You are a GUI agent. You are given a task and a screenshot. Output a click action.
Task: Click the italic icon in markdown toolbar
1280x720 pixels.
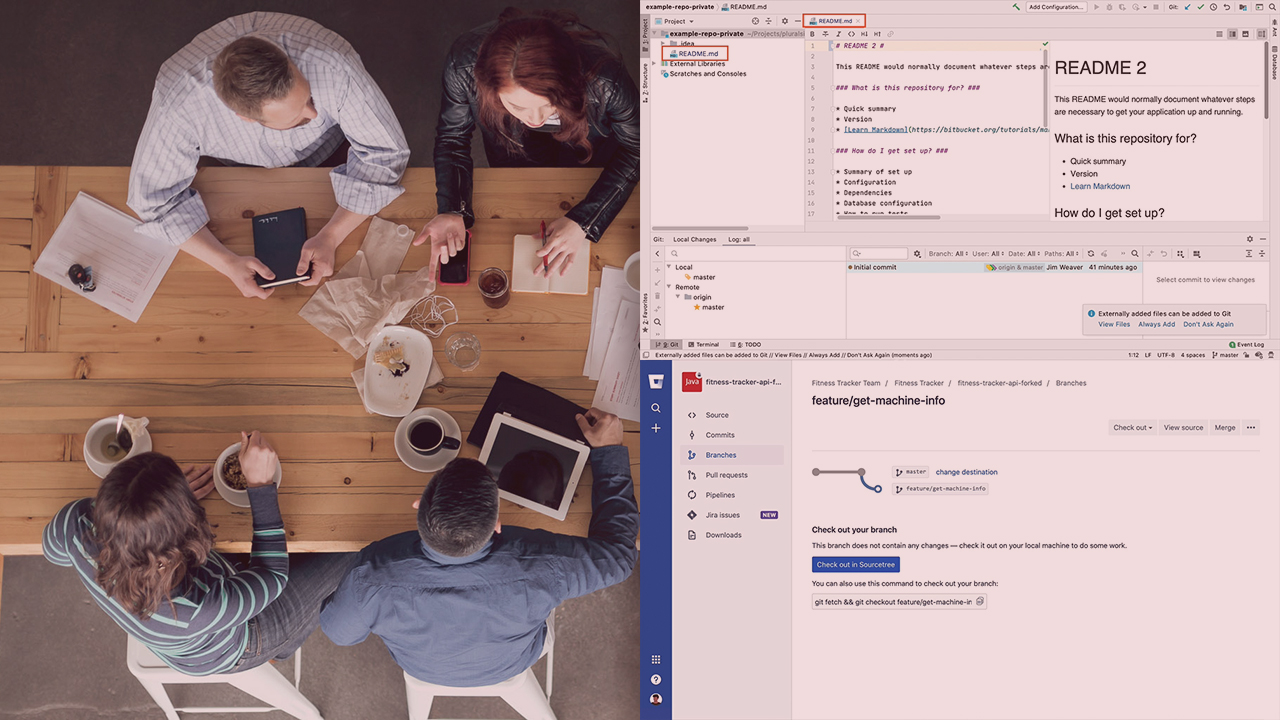coord(838,34)
